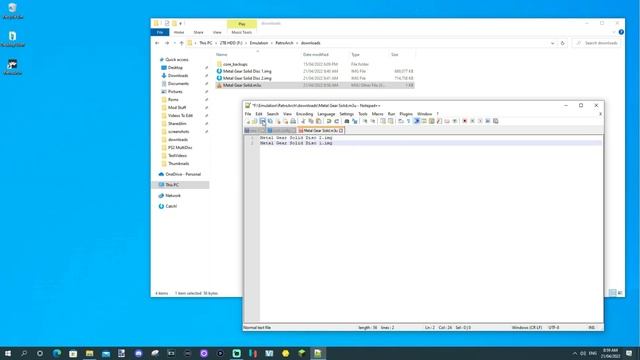Toggle Word Wrap in Notepad++ toolbar
640x360 pixels.
coord(401,121)
